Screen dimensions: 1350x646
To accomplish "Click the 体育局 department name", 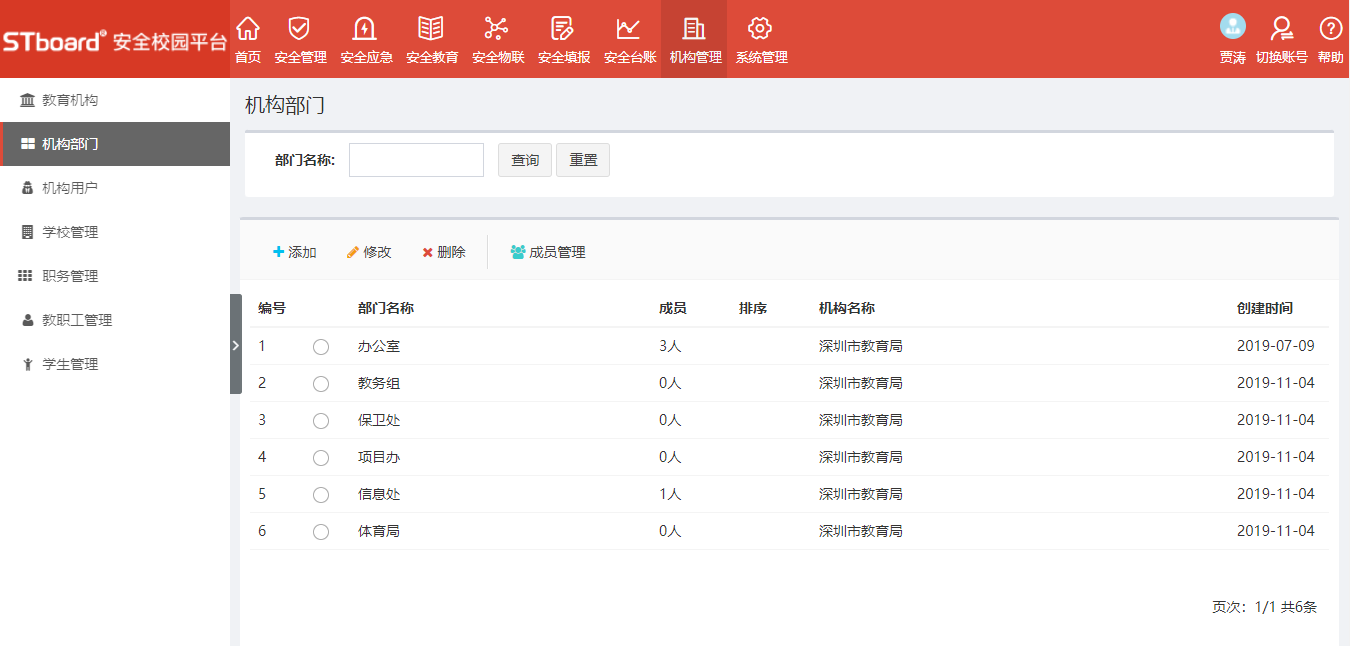I will (x=379, y=531).
